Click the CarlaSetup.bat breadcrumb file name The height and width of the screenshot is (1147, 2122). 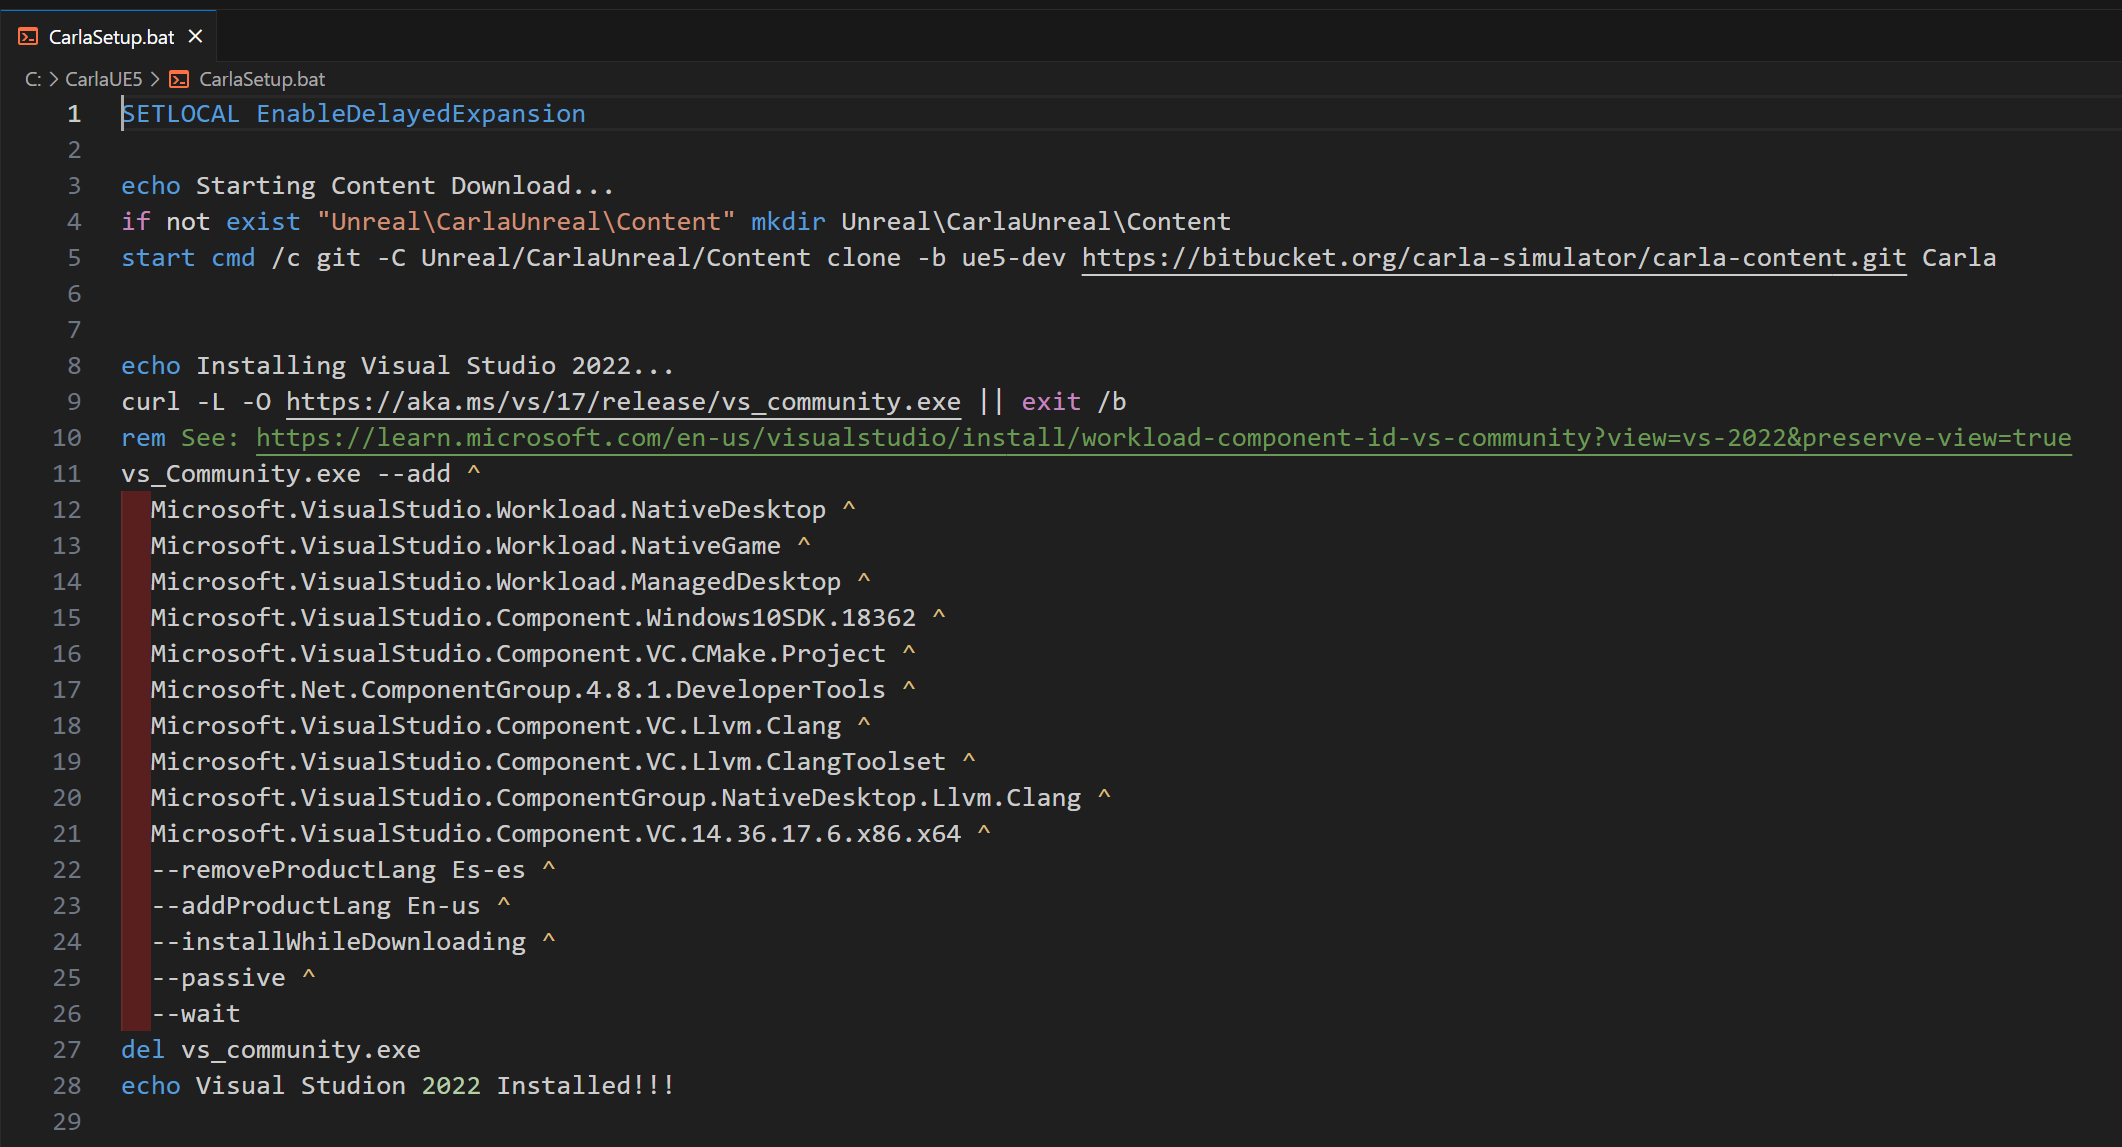click(261, 79)
